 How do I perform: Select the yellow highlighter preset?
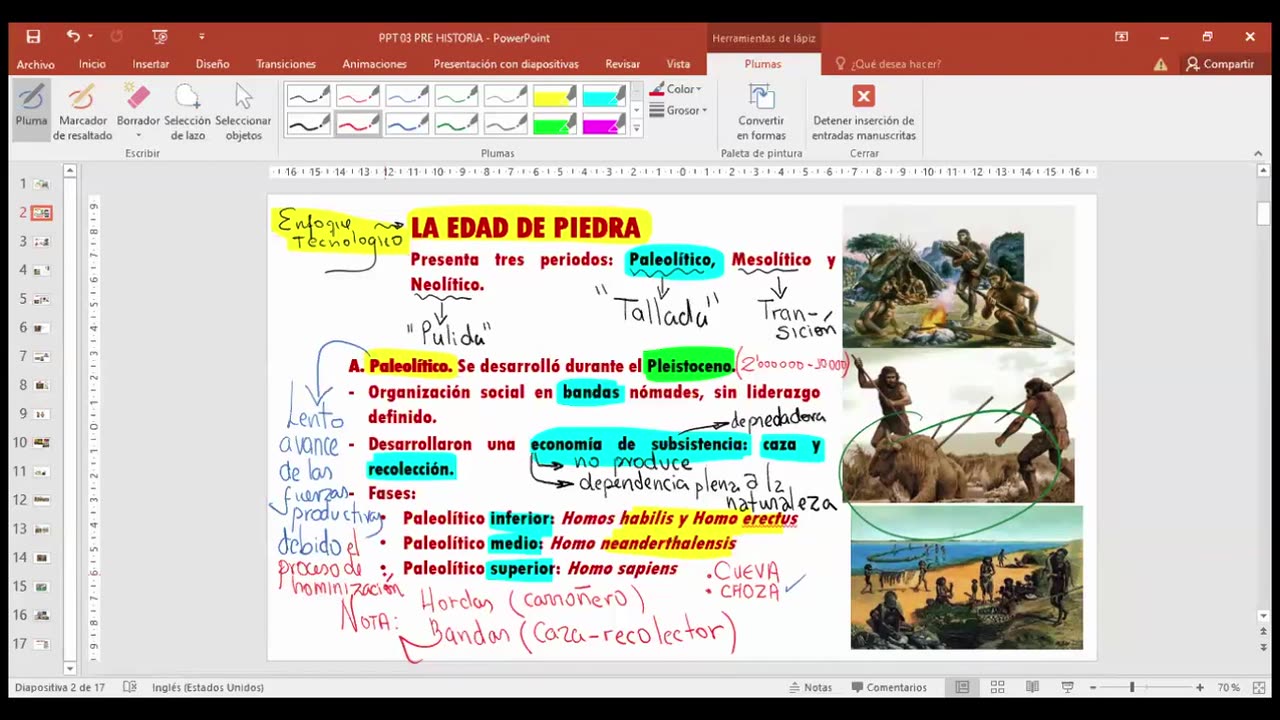pos(555,96)
